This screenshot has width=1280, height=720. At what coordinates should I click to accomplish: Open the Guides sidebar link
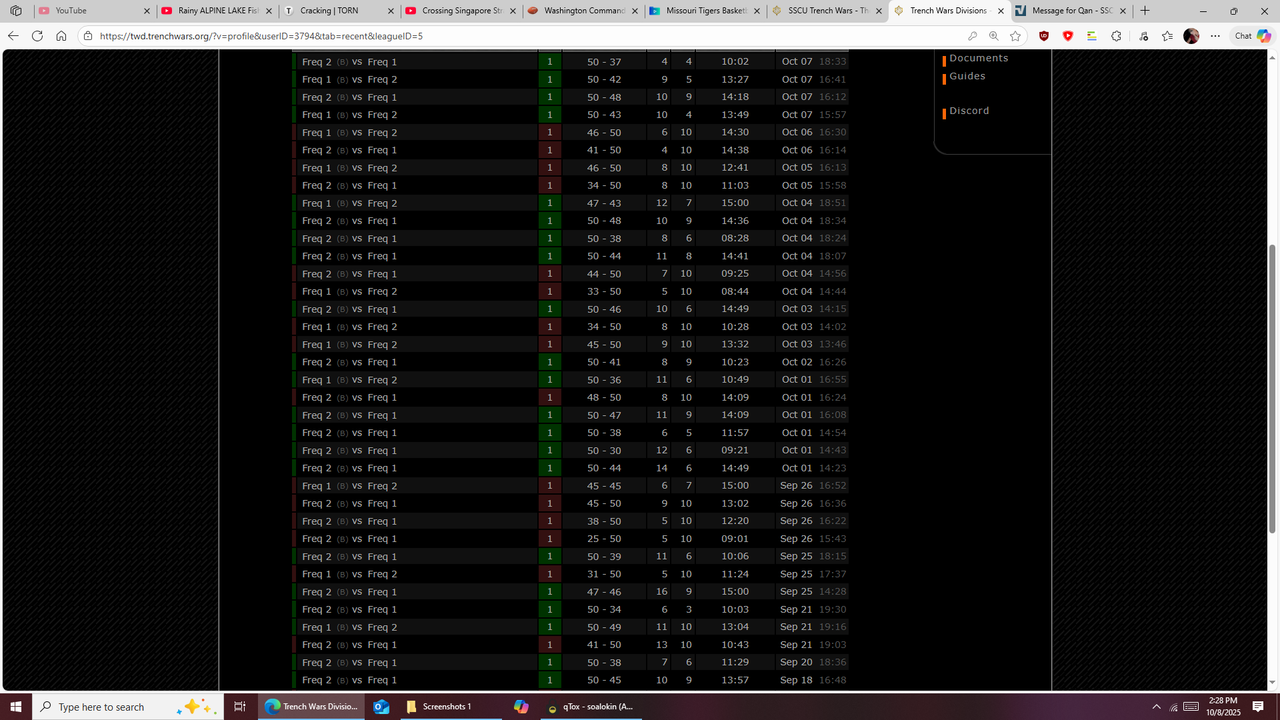pos(967,76)
